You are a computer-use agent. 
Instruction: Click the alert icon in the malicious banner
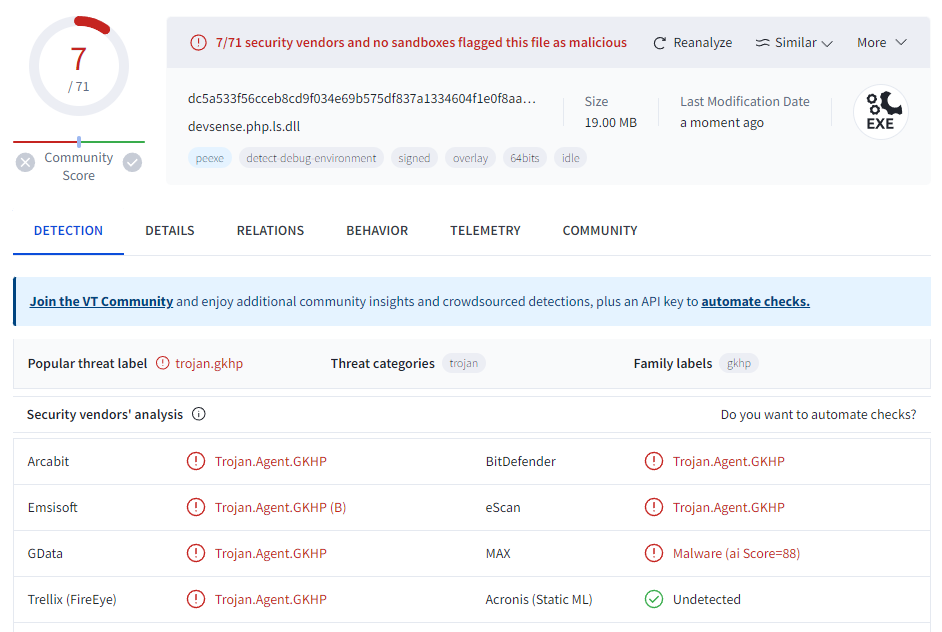[198, 43]
